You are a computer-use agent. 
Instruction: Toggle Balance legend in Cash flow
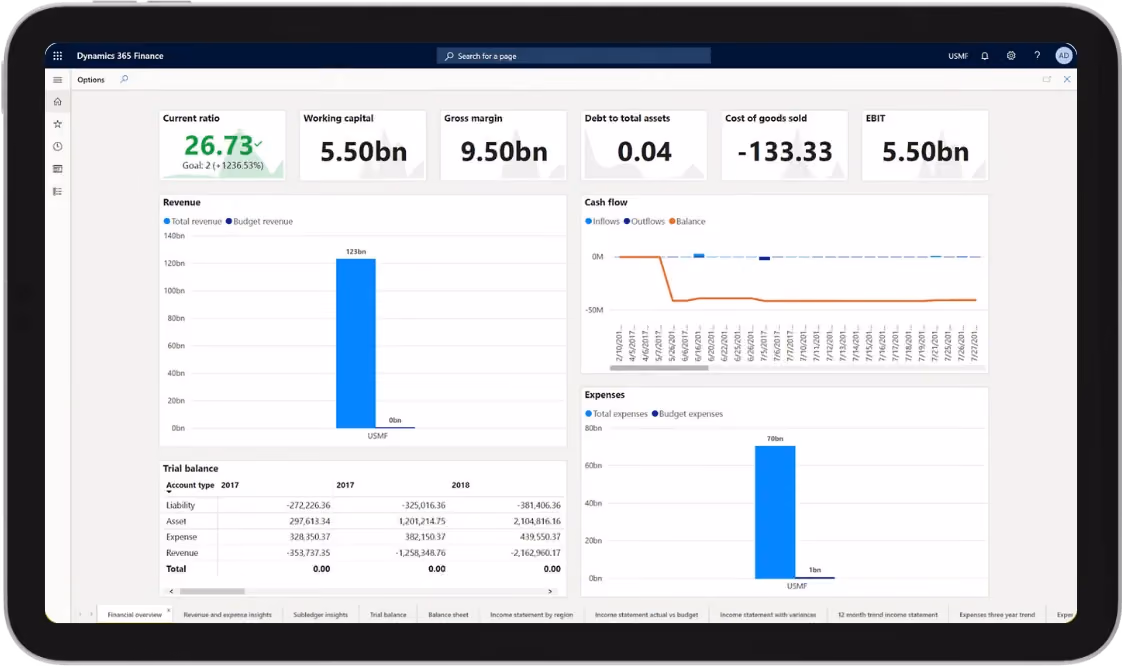click(687, 222)
